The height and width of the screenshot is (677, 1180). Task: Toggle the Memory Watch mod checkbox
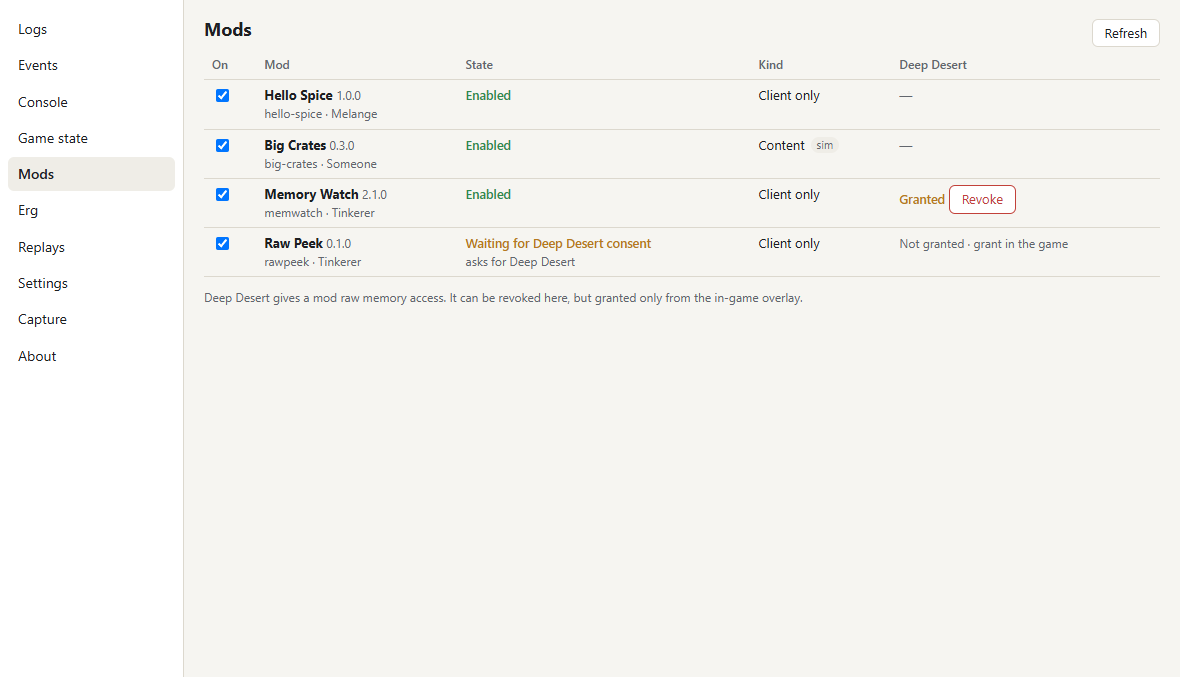(x=222, y=194)
